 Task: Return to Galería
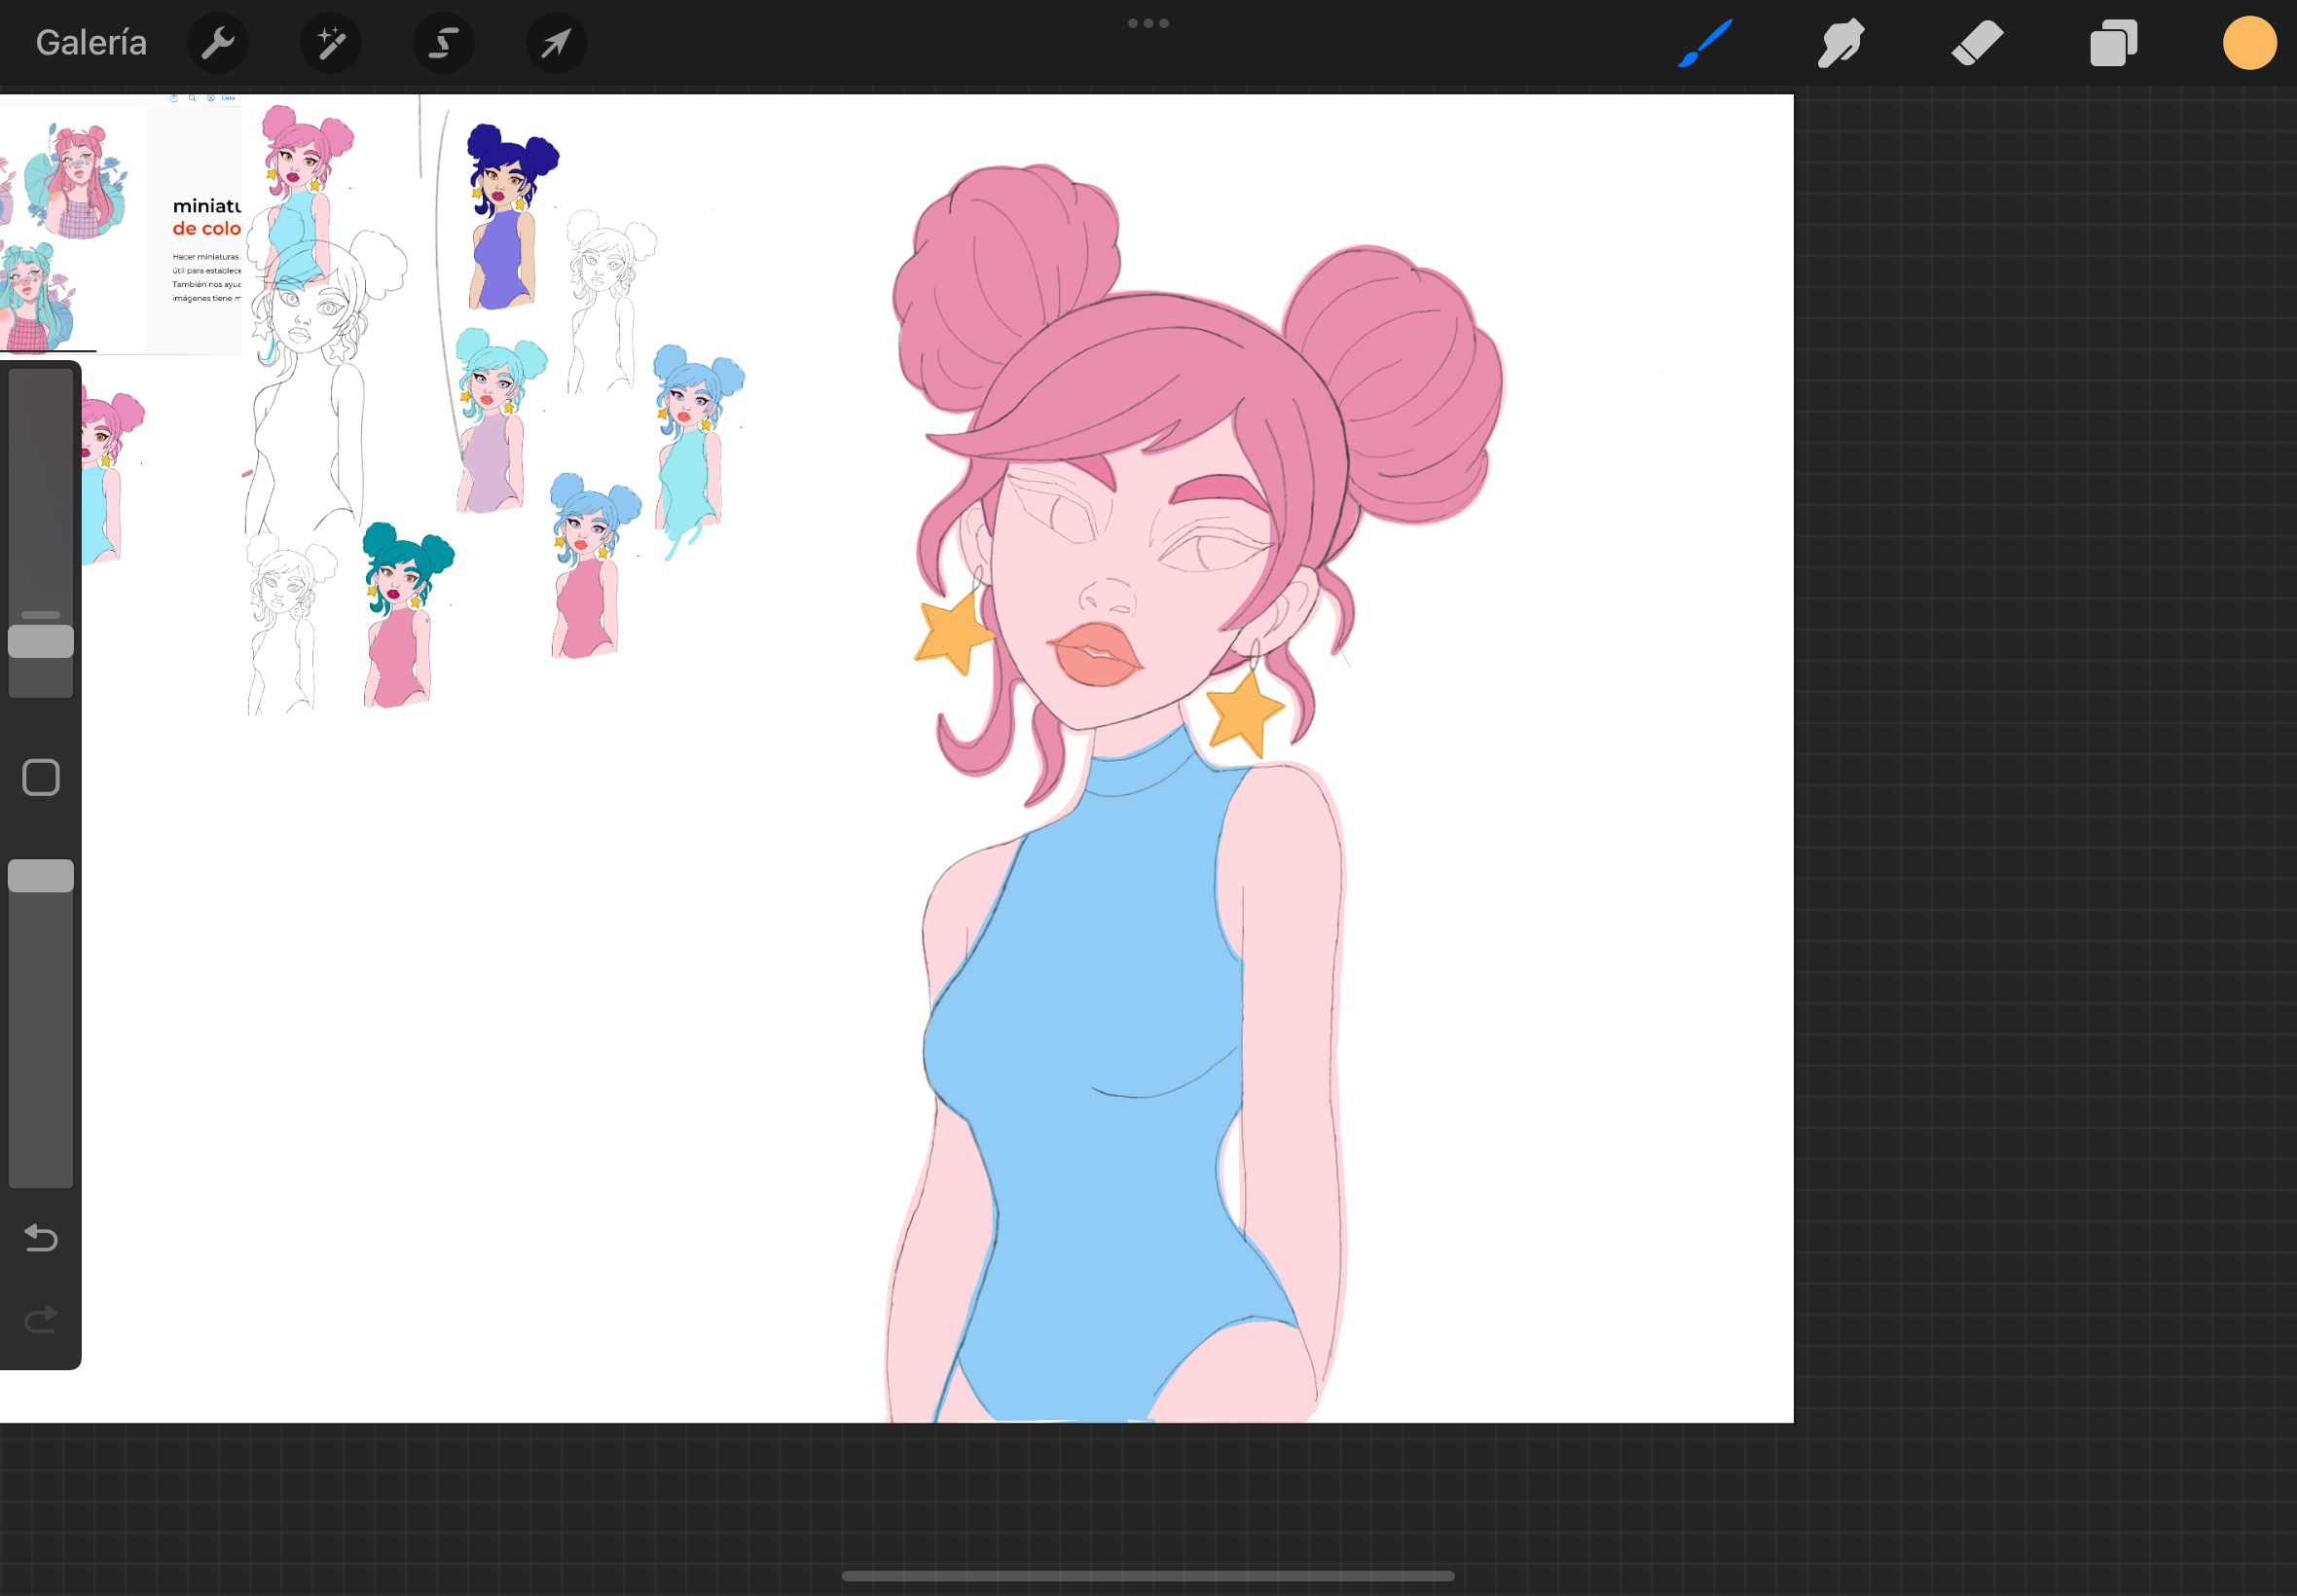pos(91,43)
